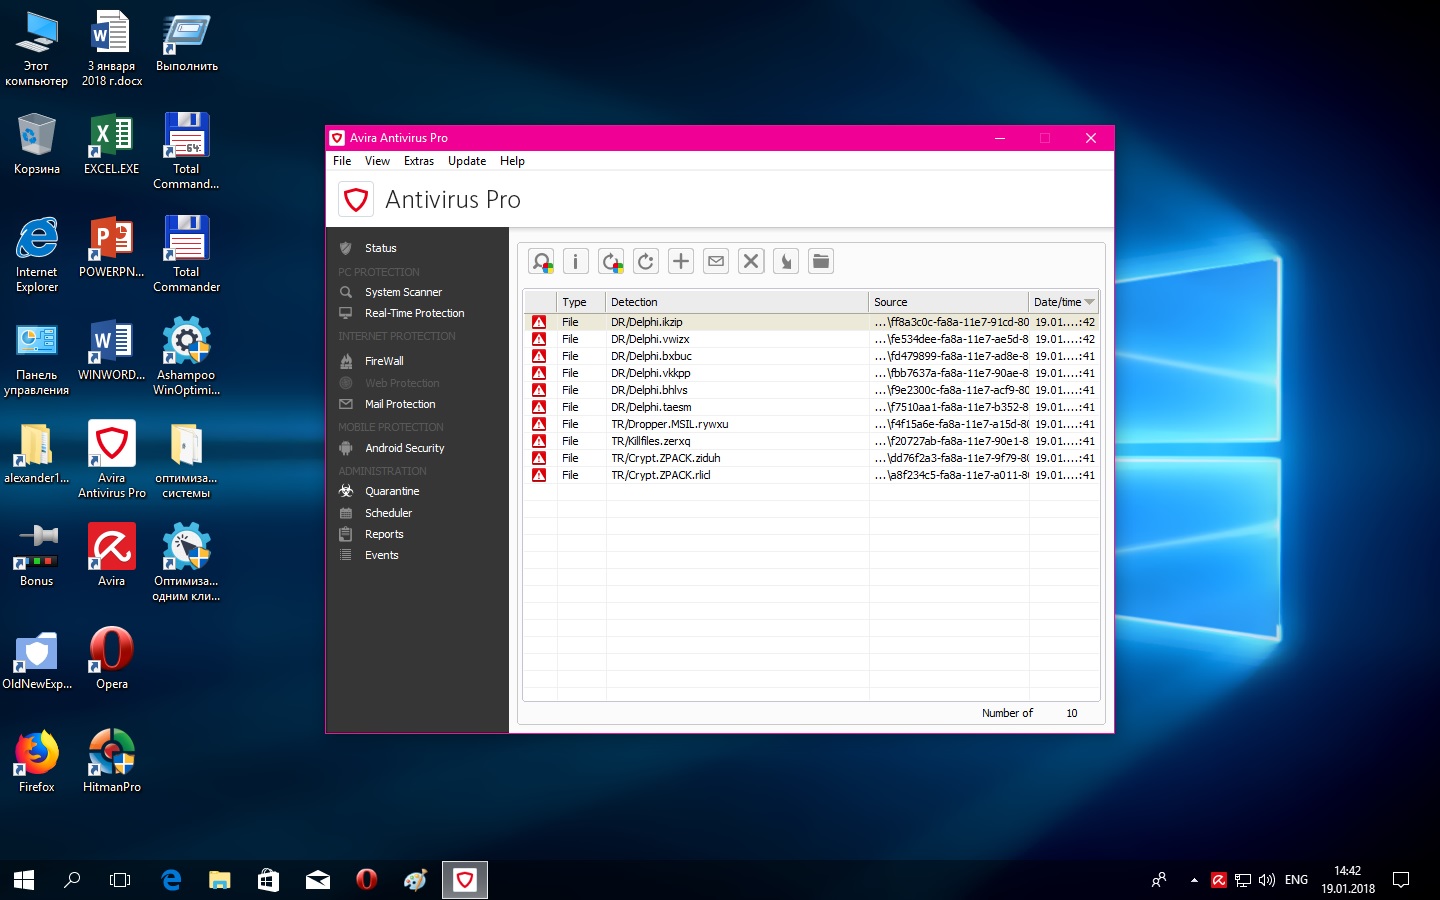Open Scheduler in the sidebar
The image size is (1440, 900).
click(x=388, y=513)
